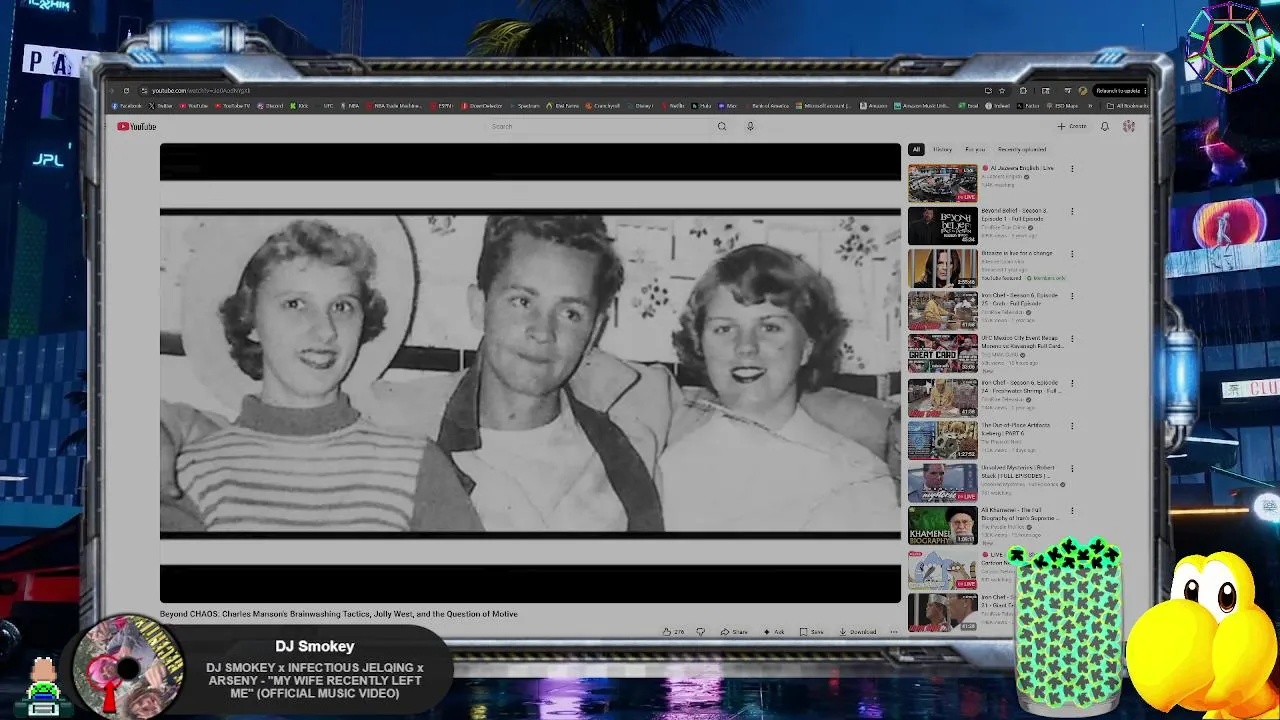Select the History filter chip

click(x=942, y=149)
